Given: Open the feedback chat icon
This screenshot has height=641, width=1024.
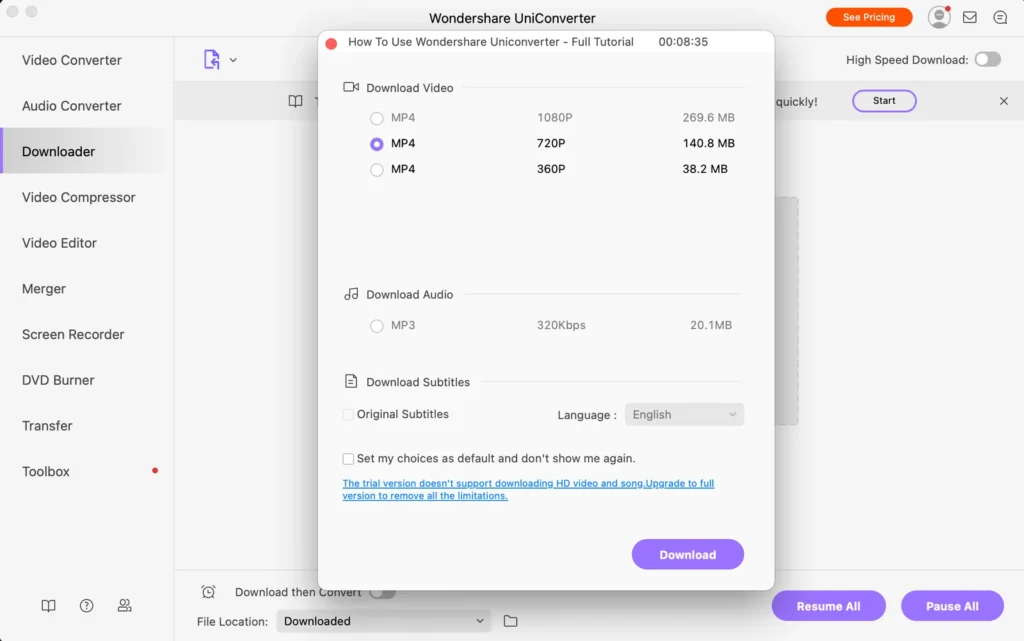Looking at the screenshot, I should (x=1000, y=18).
